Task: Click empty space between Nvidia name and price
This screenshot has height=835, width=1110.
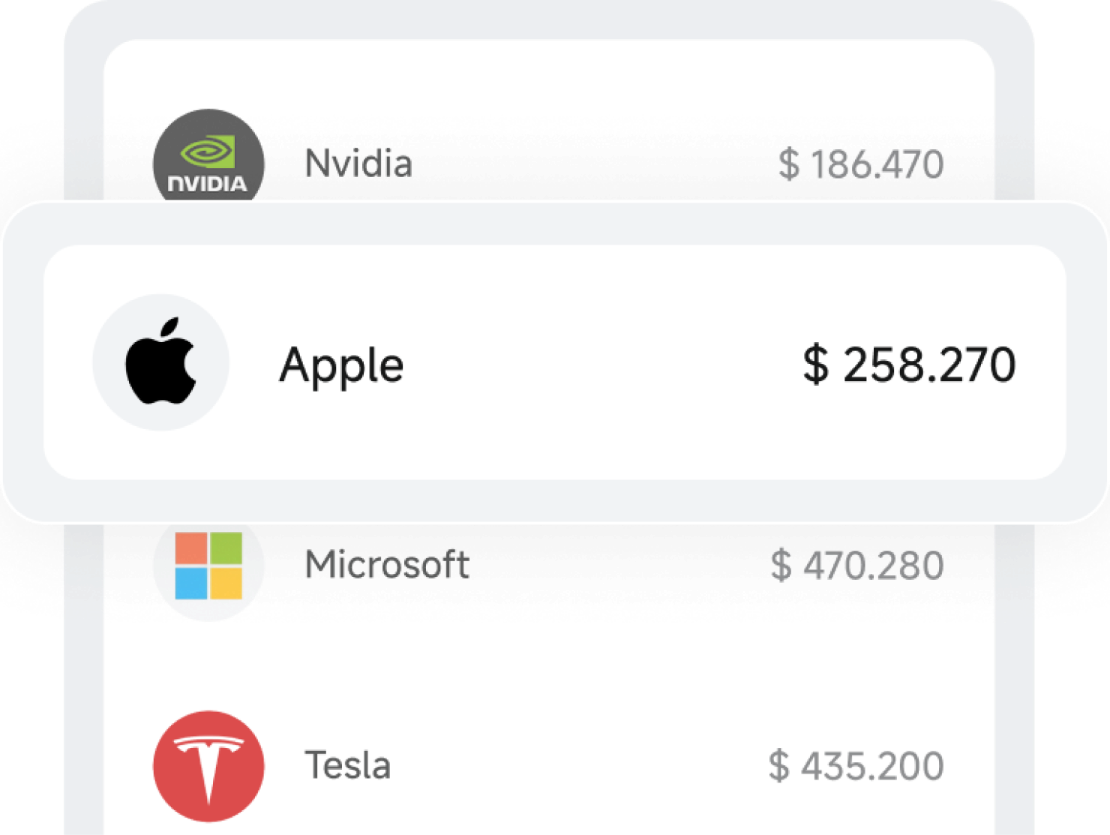Action: coord(590,164)
